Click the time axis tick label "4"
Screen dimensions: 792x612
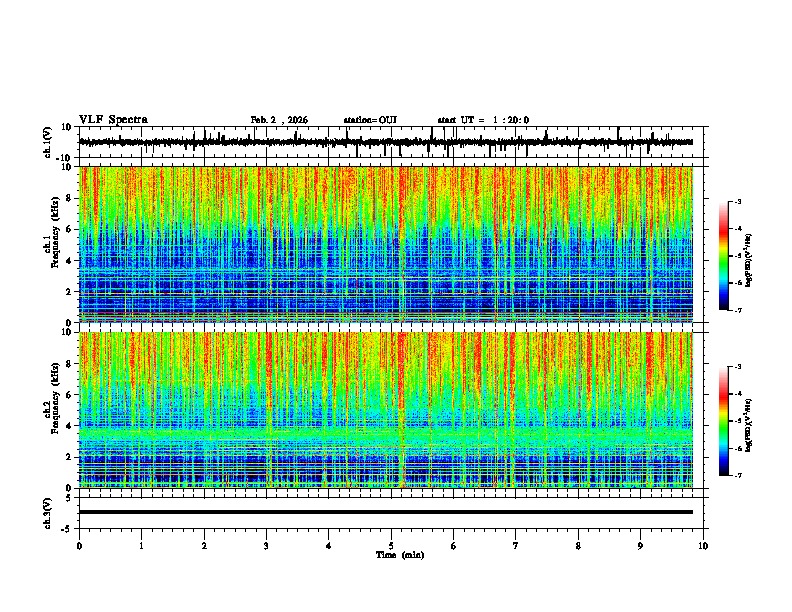coord(329,546)
